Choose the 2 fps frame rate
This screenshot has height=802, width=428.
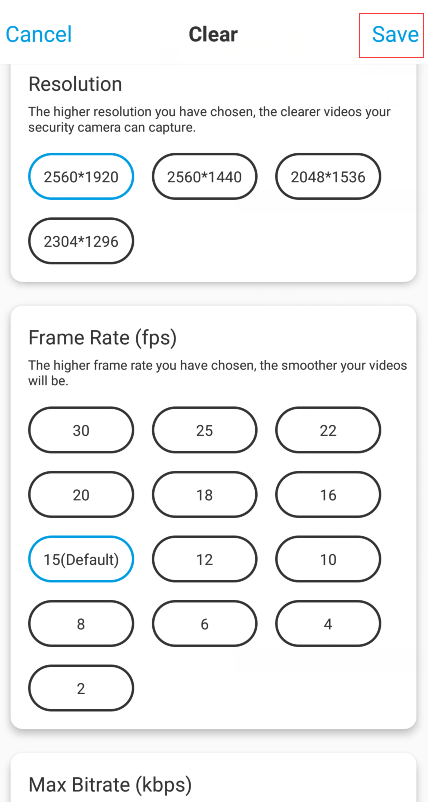tap(81, 688)
